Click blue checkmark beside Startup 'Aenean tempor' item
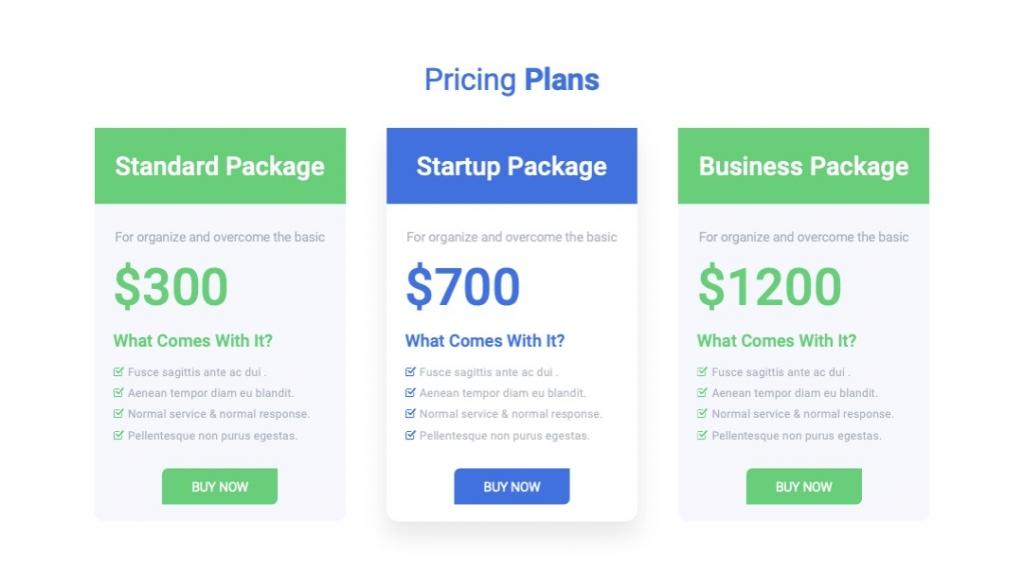This screenshot has height=576, width=1024. [x=410, y=392]
